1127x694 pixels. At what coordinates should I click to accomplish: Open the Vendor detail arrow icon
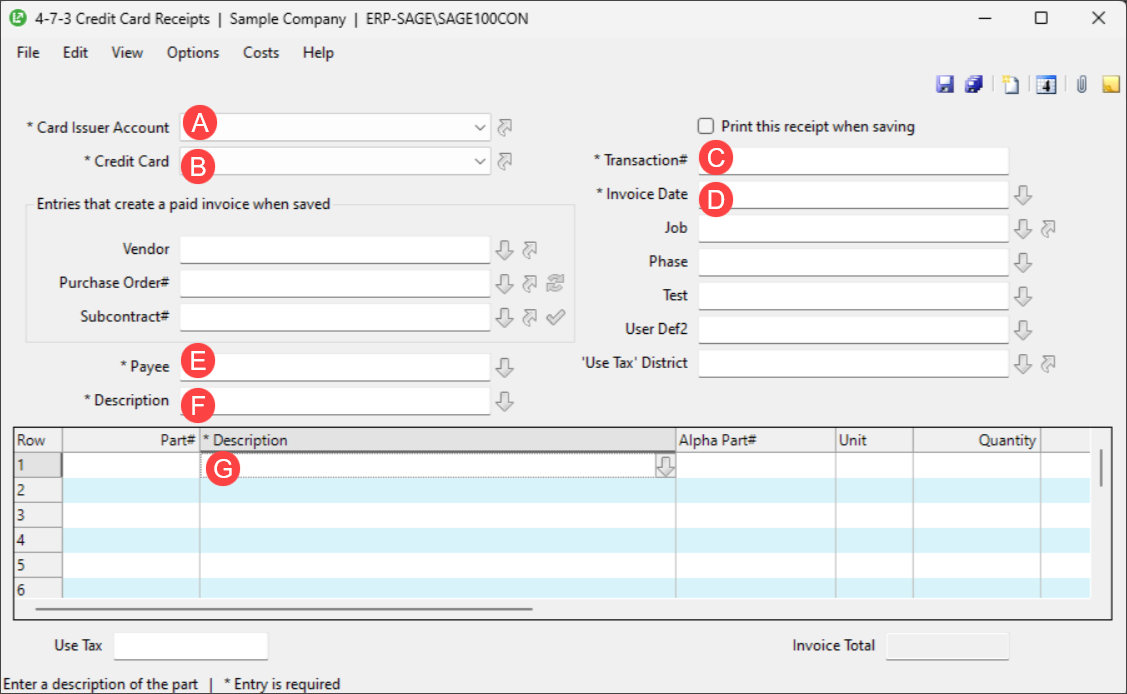tap(530, 249)
